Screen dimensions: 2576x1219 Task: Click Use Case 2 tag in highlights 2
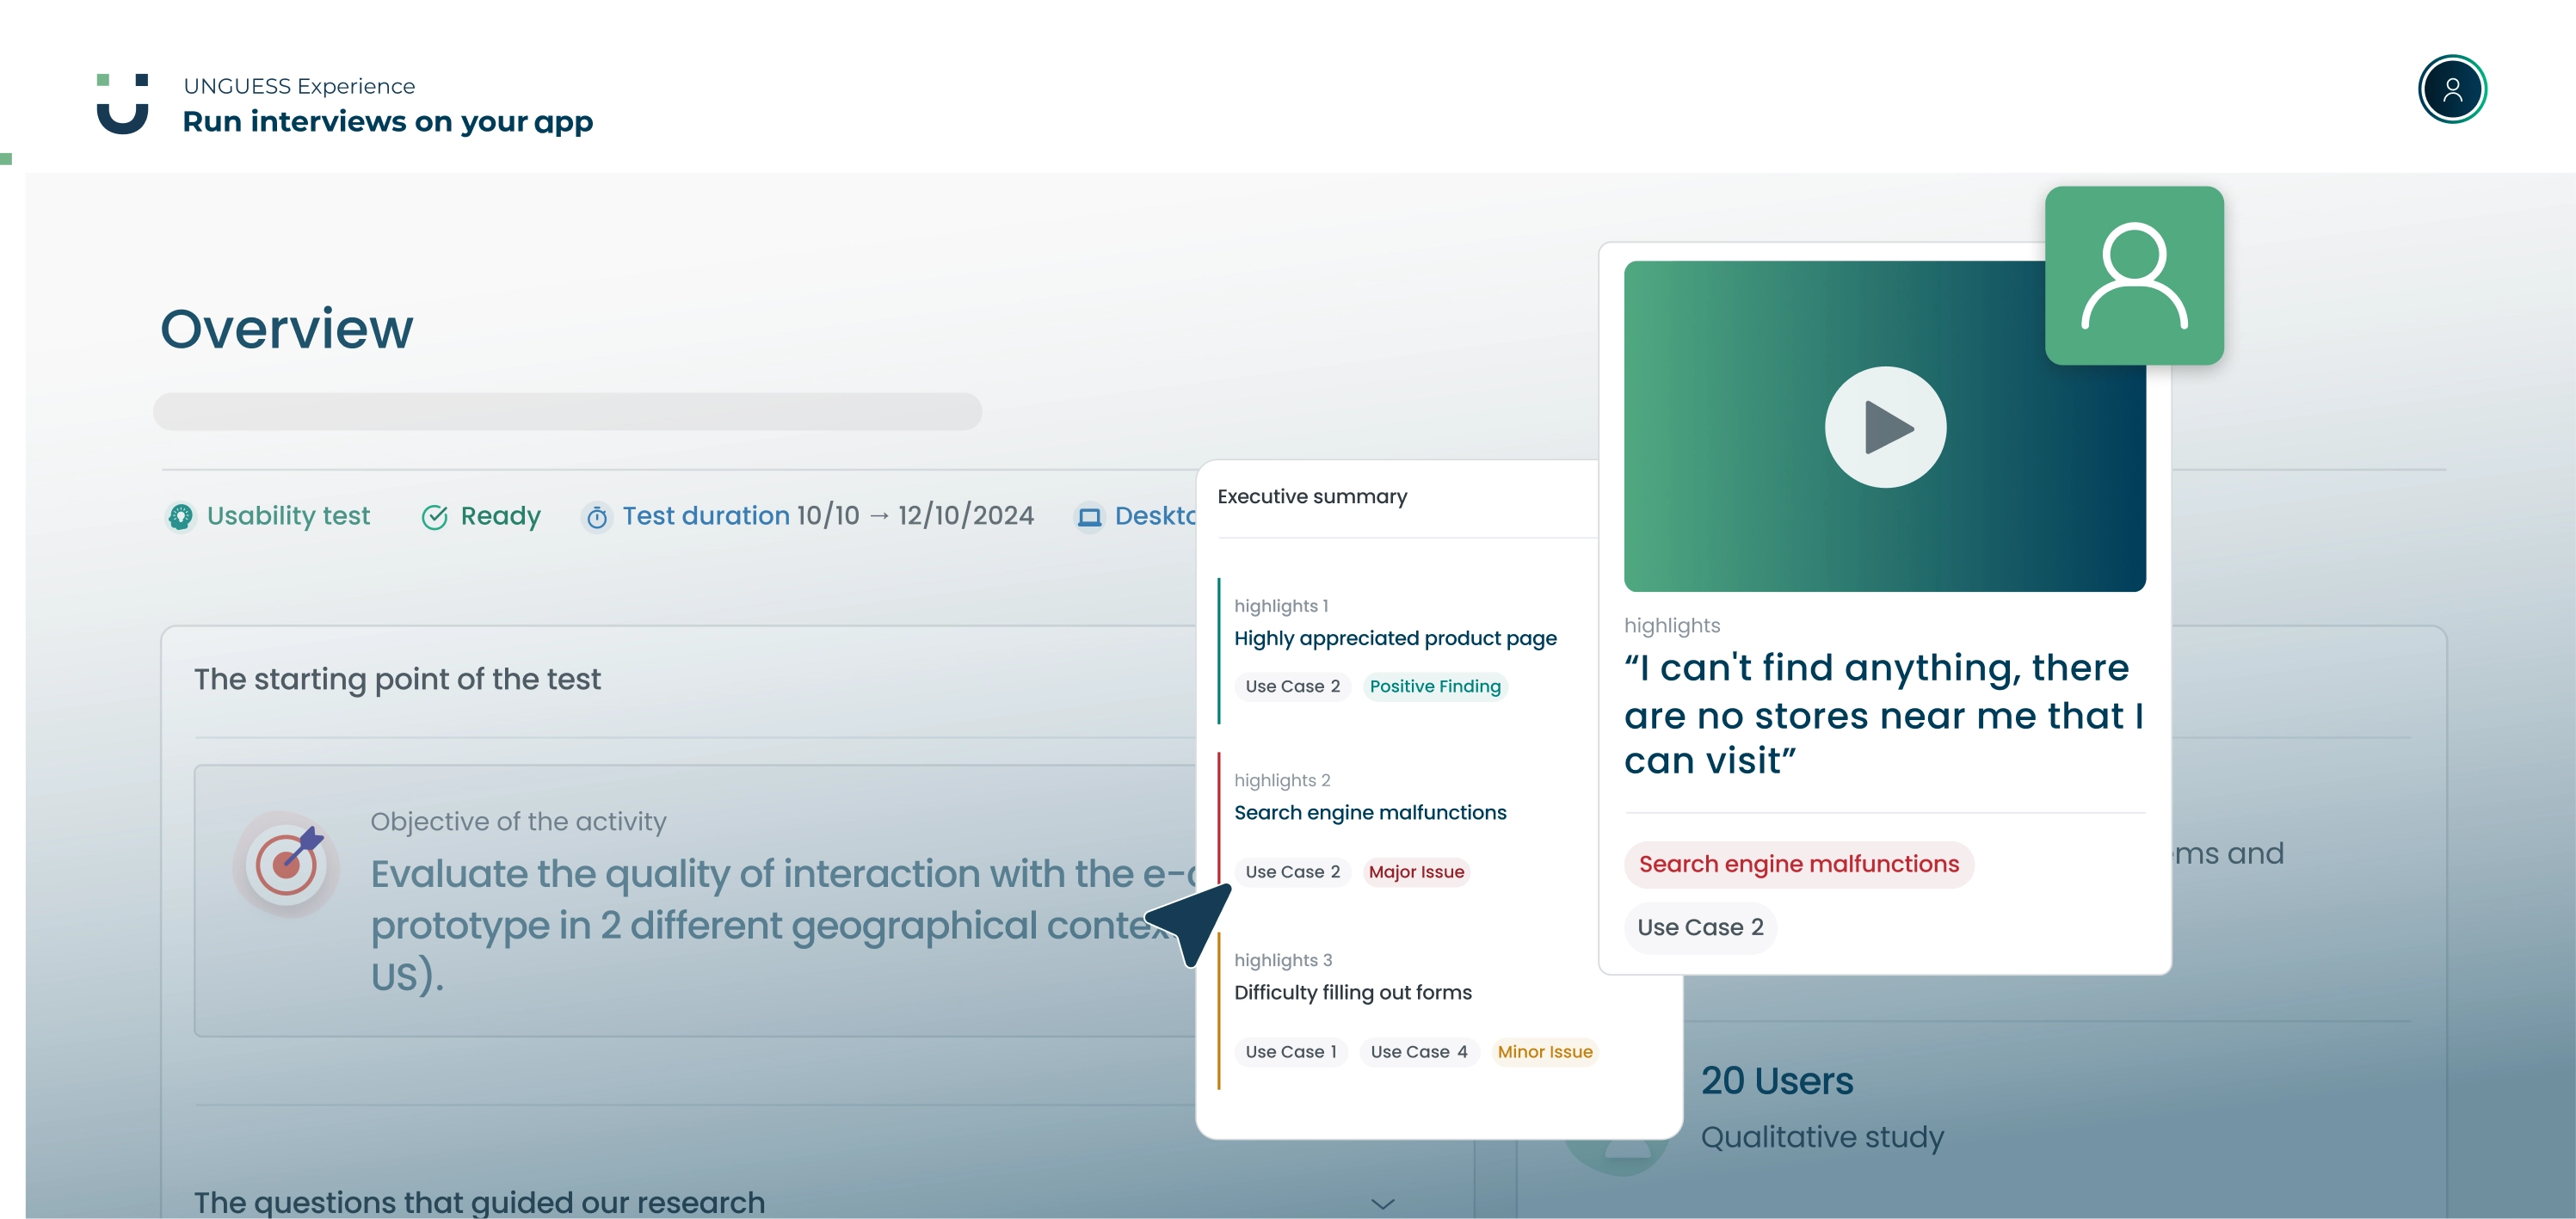pos(1293,872)
